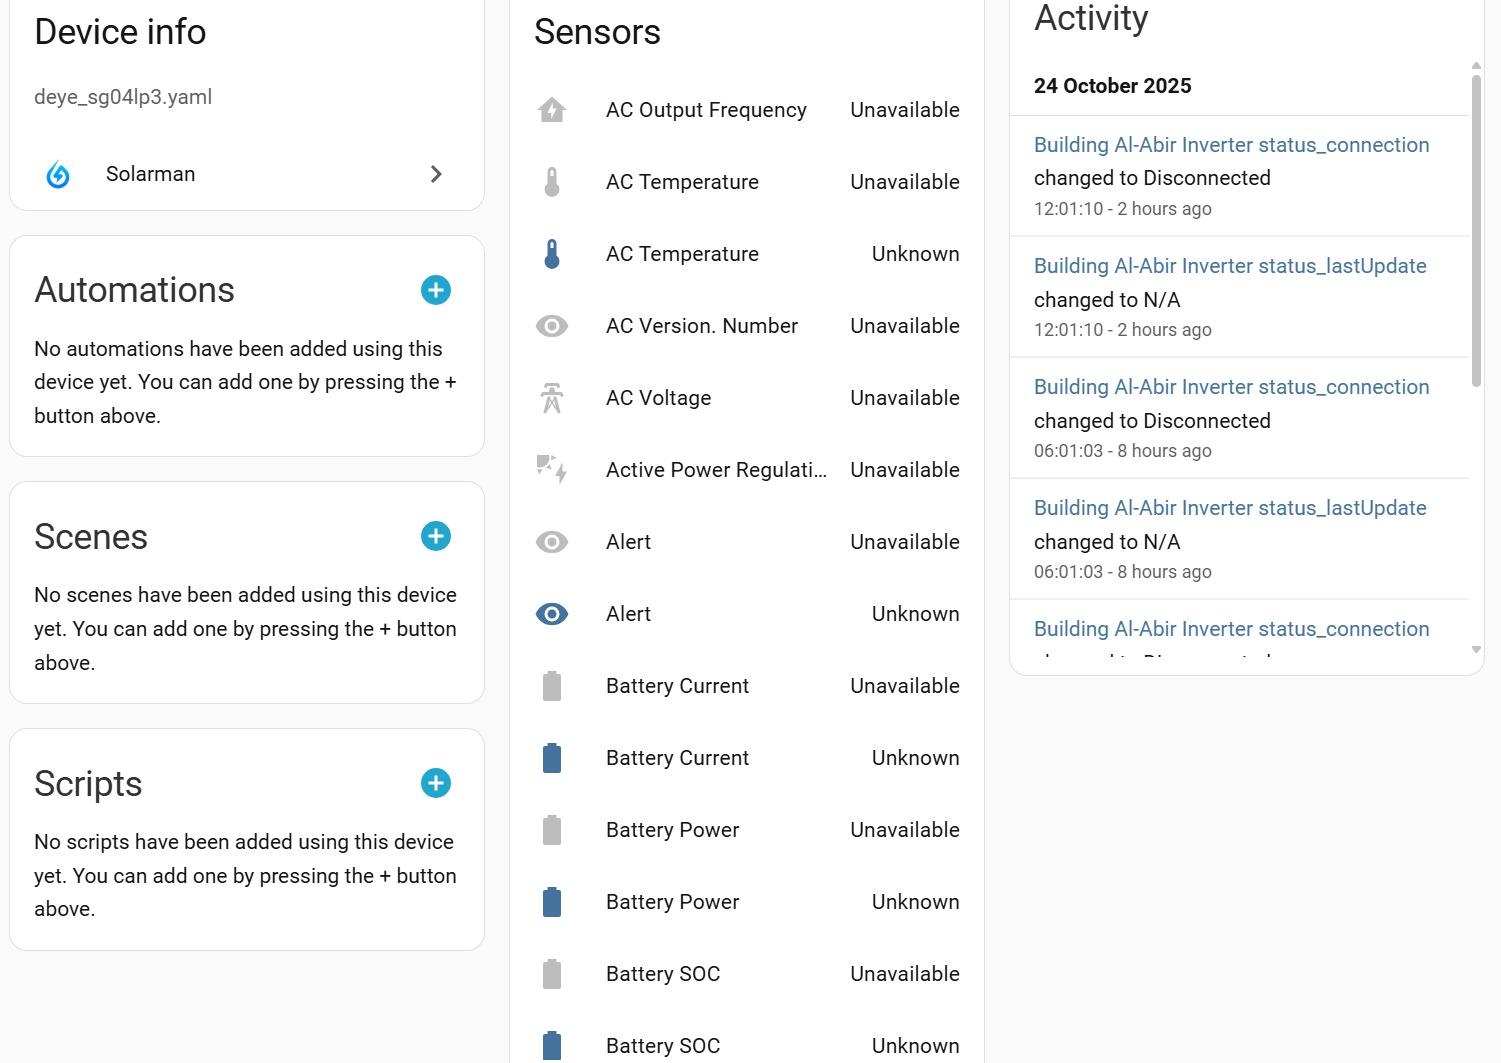Open the 12:01:10 status_lastUpdate activity link
1501x1063 pixels.
(x=1230, y=266)
